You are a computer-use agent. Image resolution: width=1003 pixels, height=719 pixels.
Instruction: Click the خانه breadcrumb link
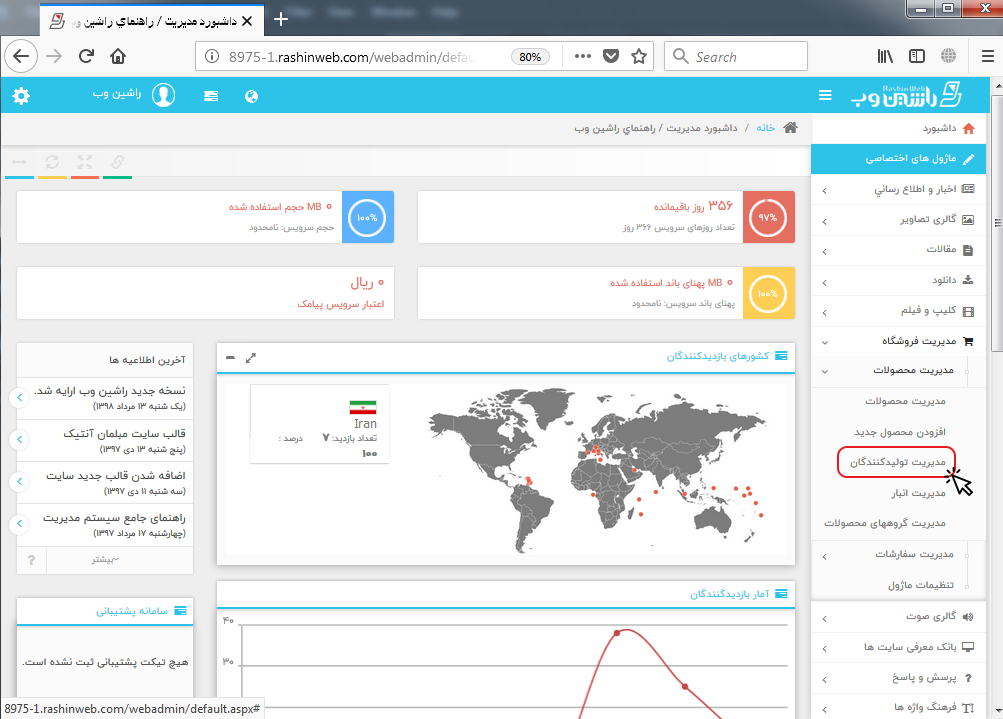coord(765,127)
